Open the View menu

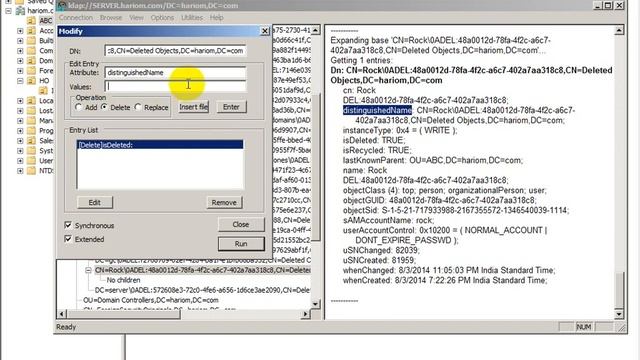136,18
